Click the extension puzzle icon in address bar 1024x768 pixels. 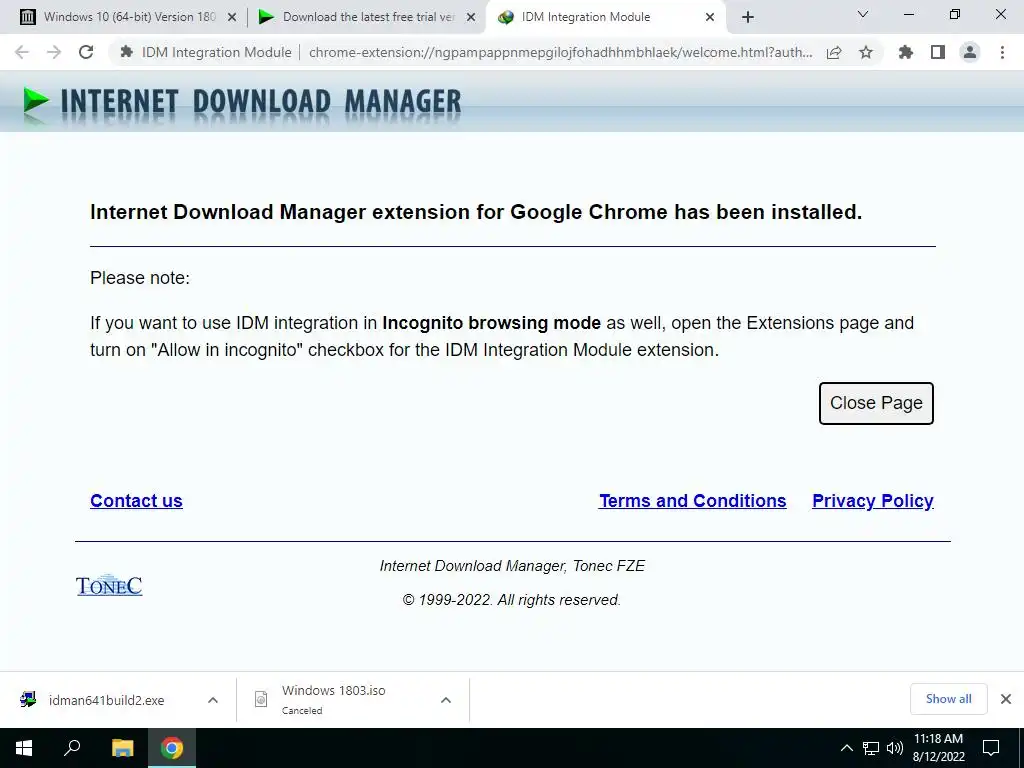coord(127,52)
